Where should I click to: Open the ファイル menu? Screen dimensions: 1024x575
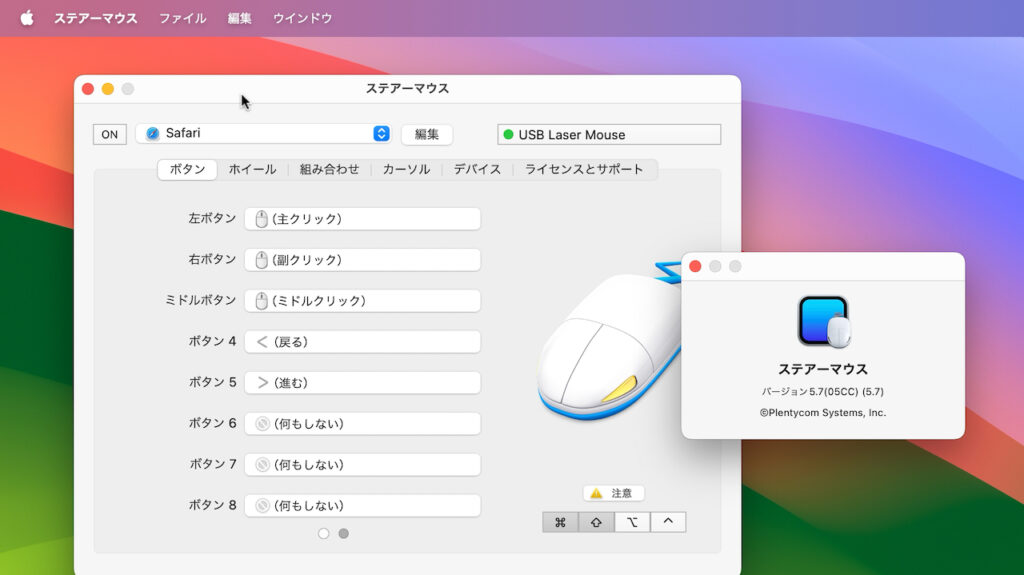[x=183, y=18]
